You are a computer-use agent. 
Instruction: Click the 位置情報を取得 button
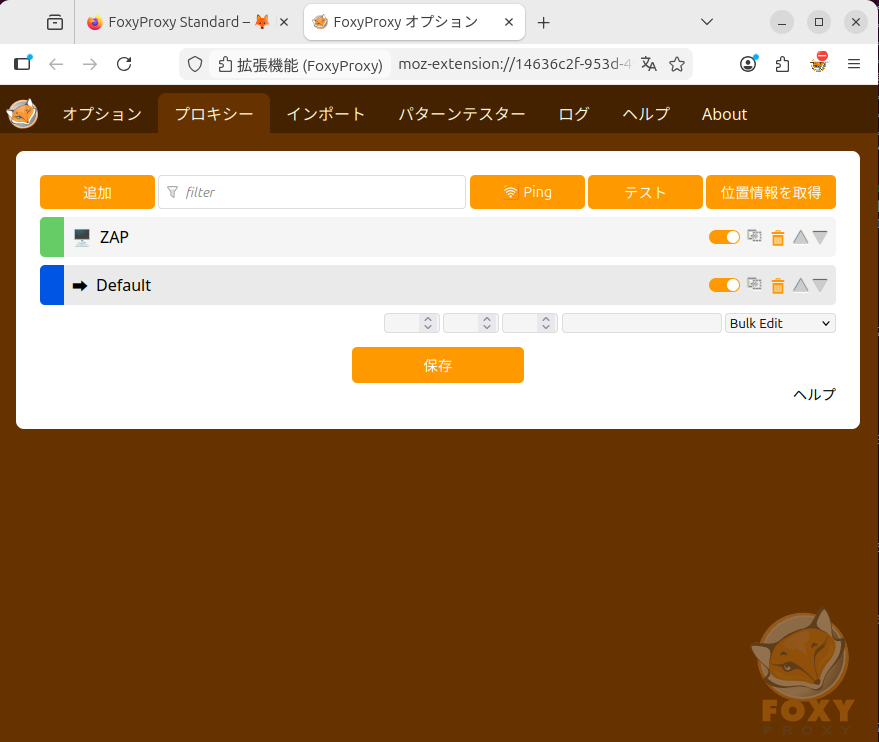point(771,192)
